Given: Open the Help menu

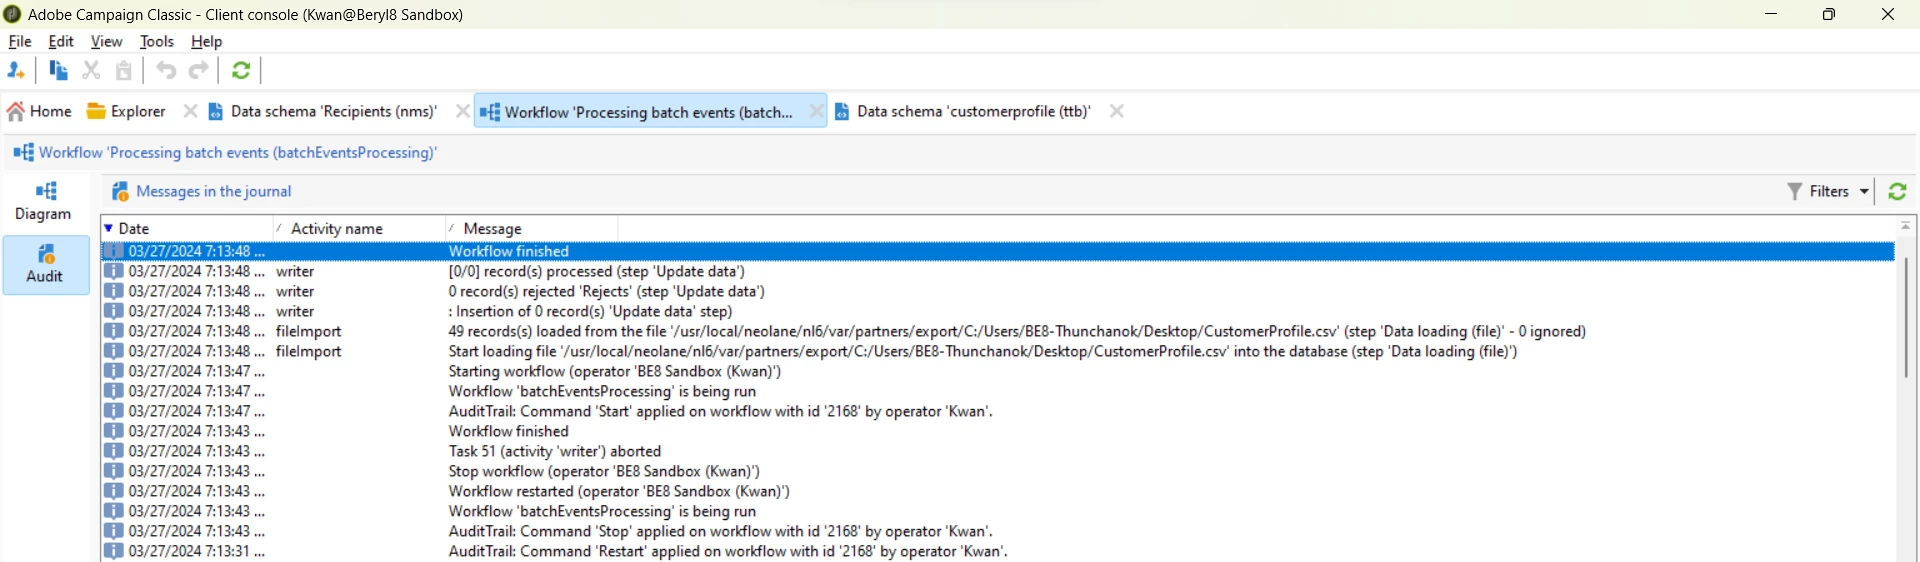Looking at the screenshot, I should click(206, 42).
